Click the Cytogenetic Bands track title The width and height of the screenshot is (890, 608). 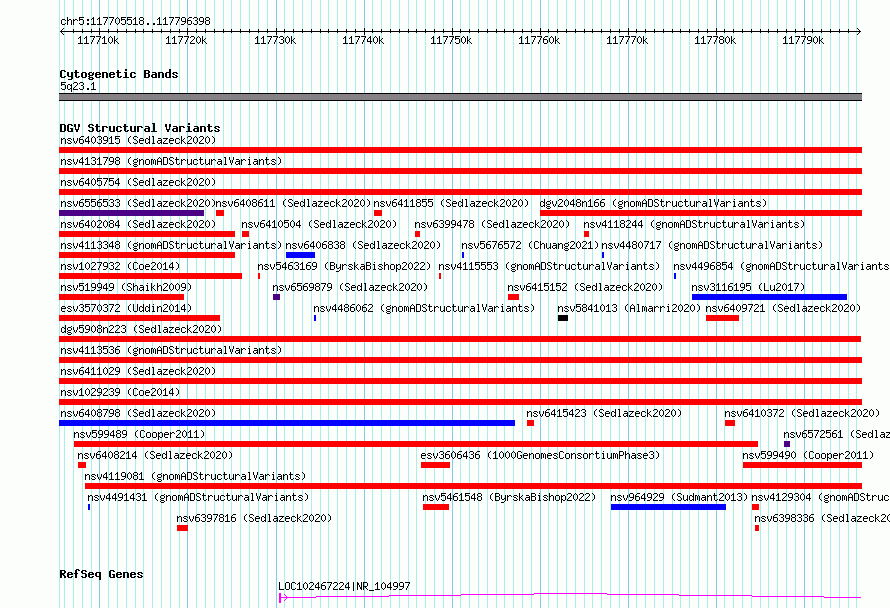pos(119,74)
